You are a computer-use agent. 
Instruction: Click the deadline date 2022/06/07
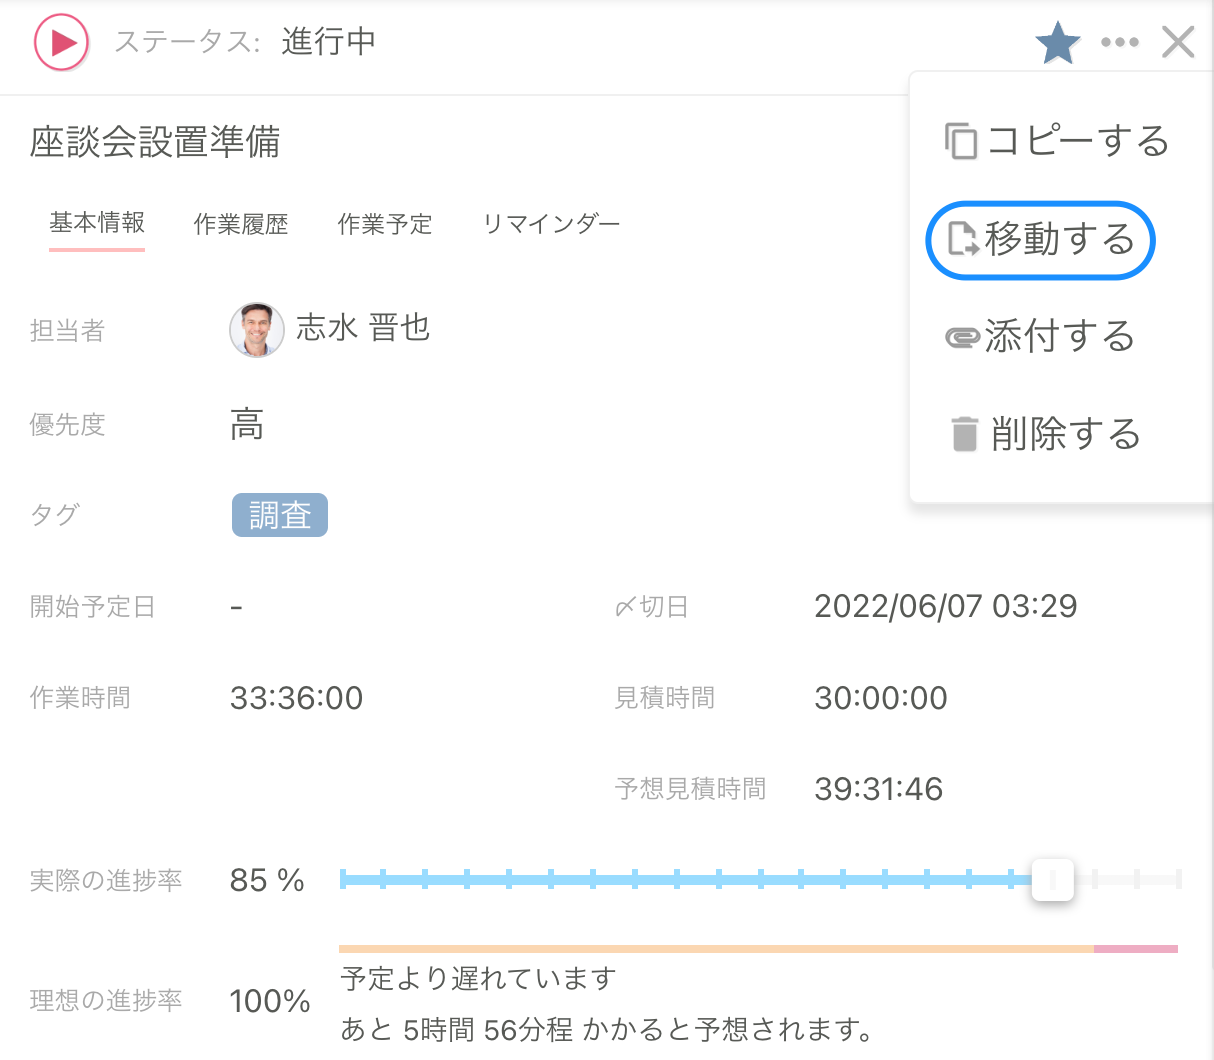[x=945, y=605]
